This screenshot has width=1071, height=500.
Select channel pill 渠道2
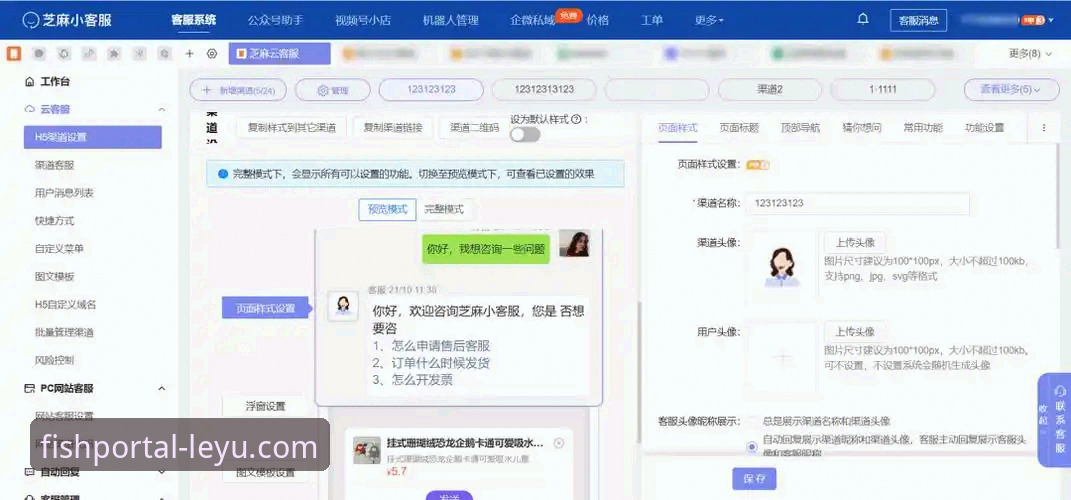point(770,89)
